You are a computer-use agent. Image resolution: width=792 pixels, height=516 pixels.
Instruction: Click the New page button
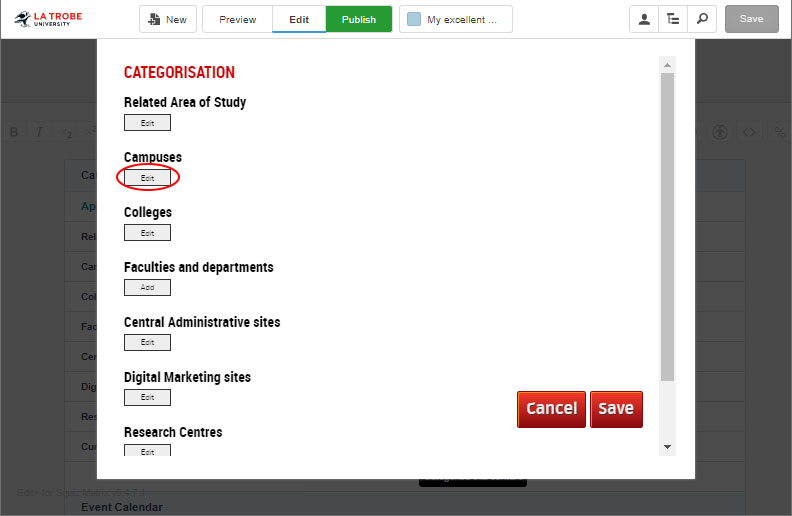point(167,19)
